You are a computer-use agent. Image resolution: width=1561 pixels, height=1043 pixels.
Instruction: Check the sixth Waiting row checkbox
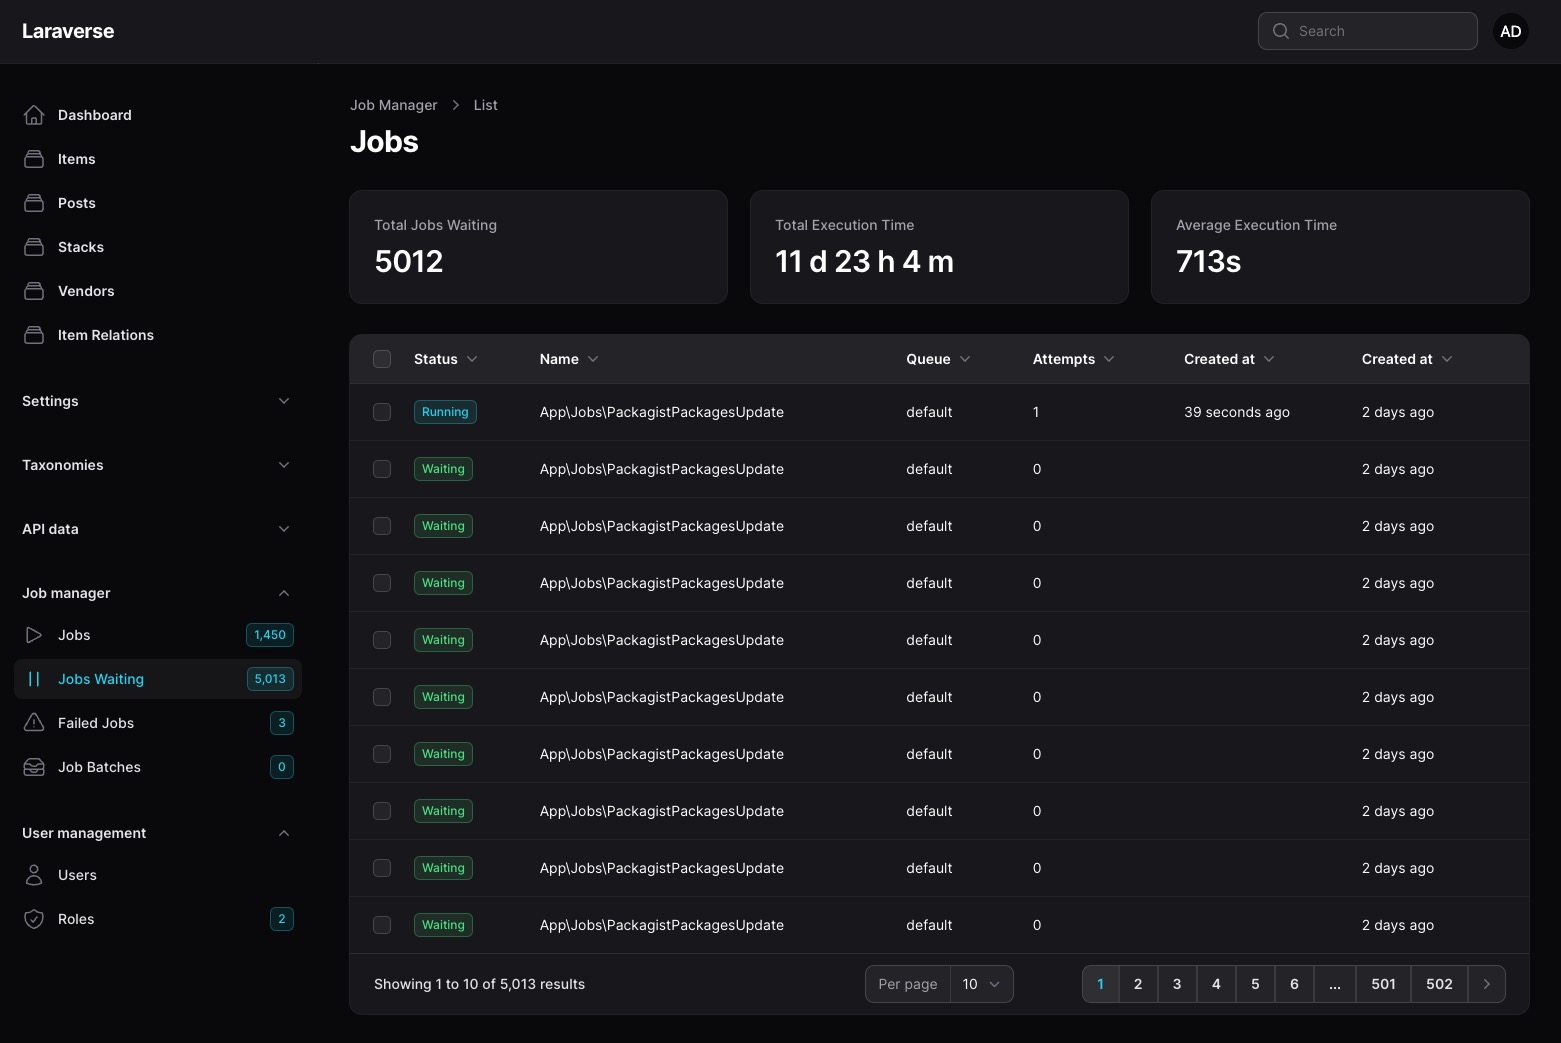click(382, 754)
